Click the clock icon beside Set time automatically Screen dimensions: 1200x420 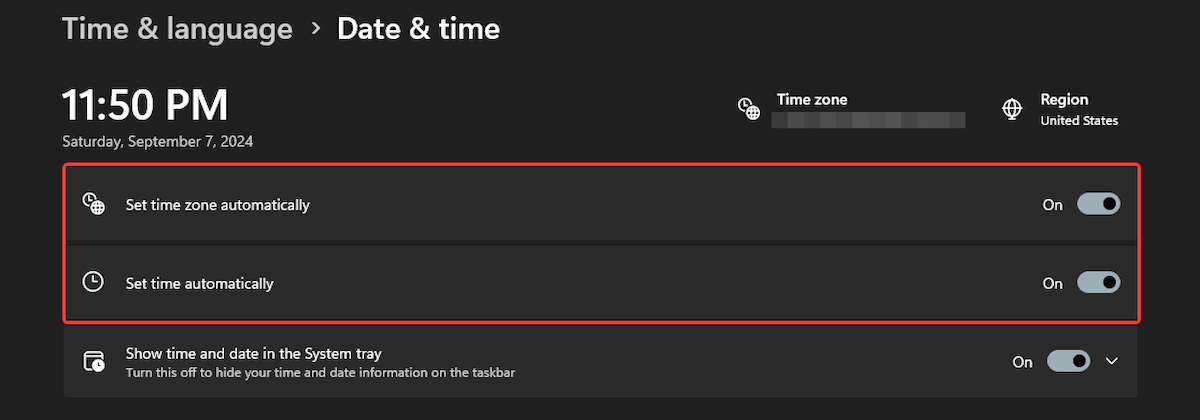[93, 283]
